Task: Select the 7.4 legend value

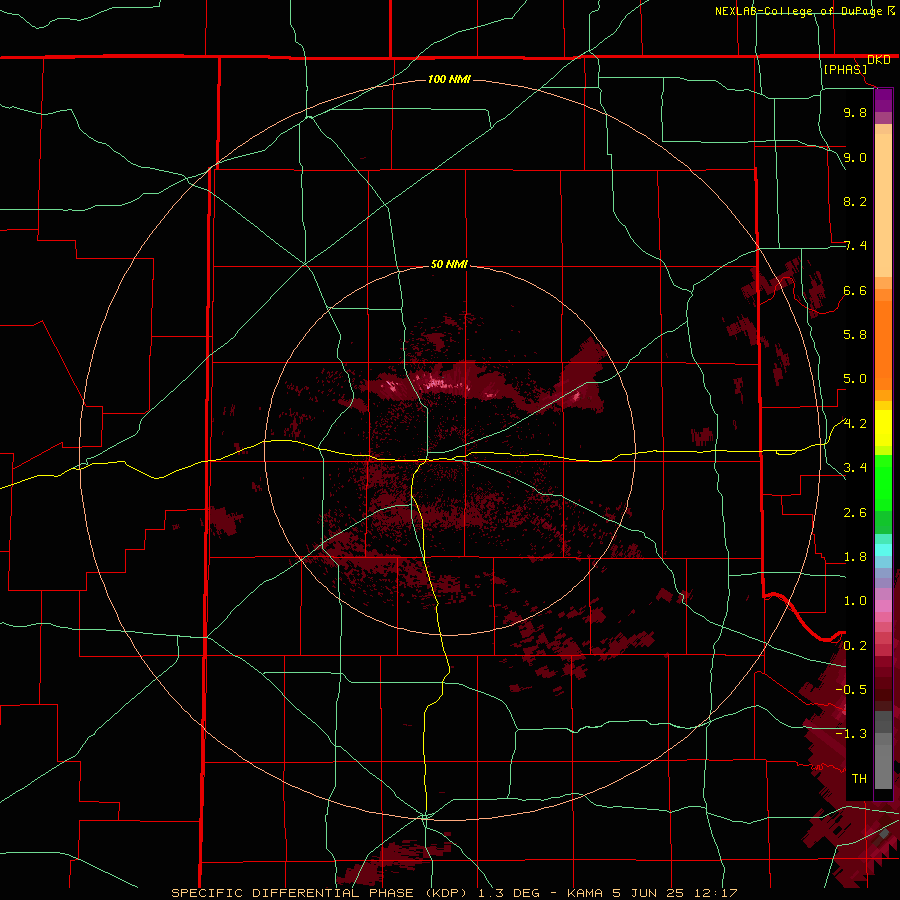Action: point(855,246)
